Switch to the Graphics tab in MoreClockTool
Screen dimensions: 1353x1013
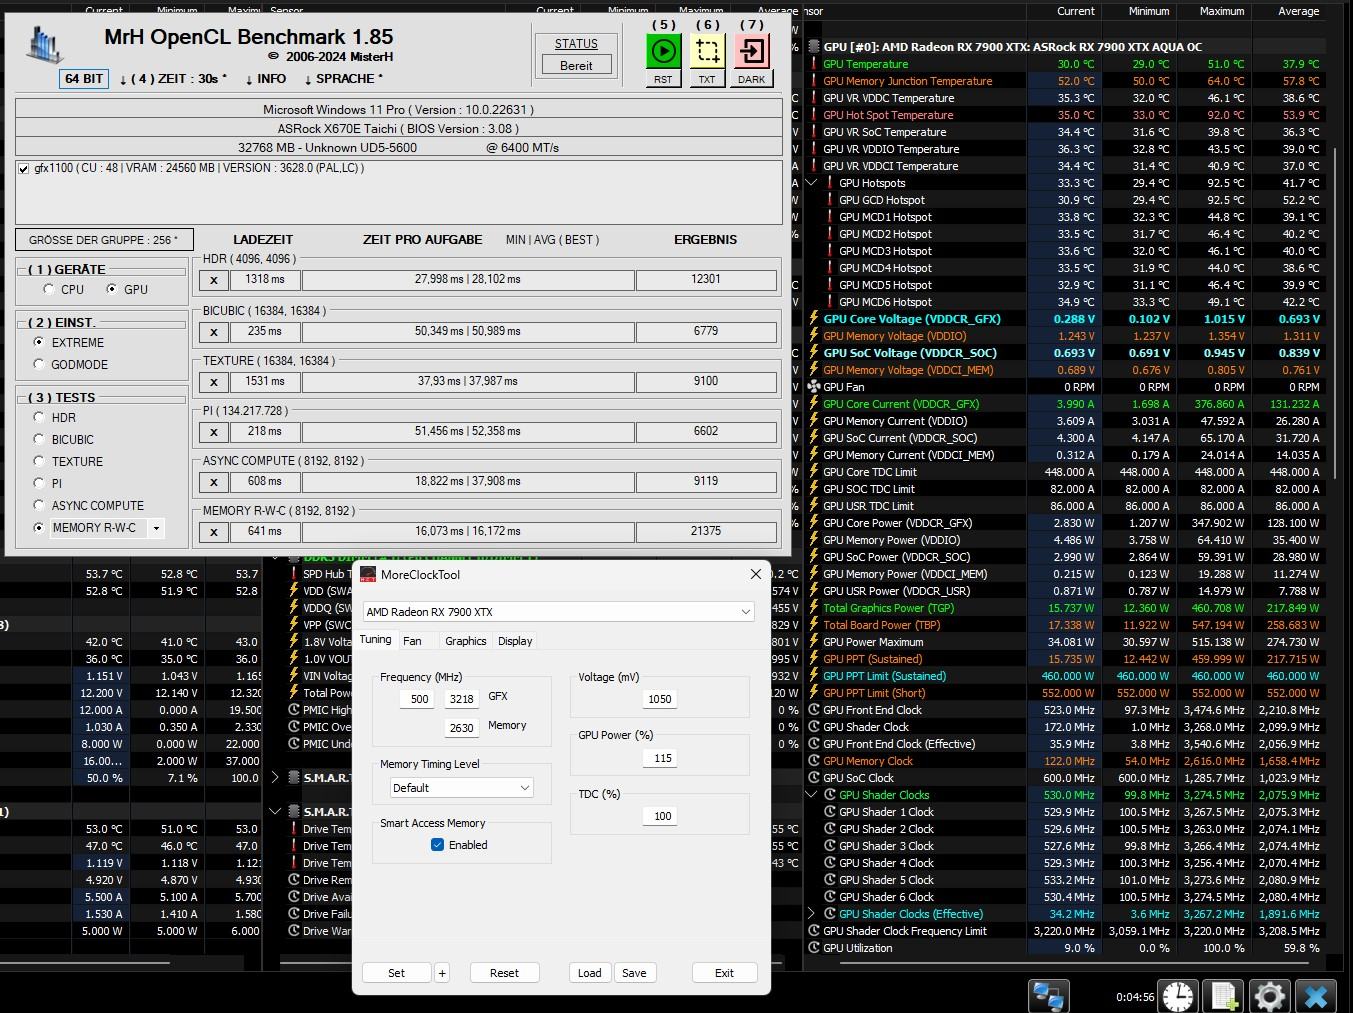[x=466, y=641]
